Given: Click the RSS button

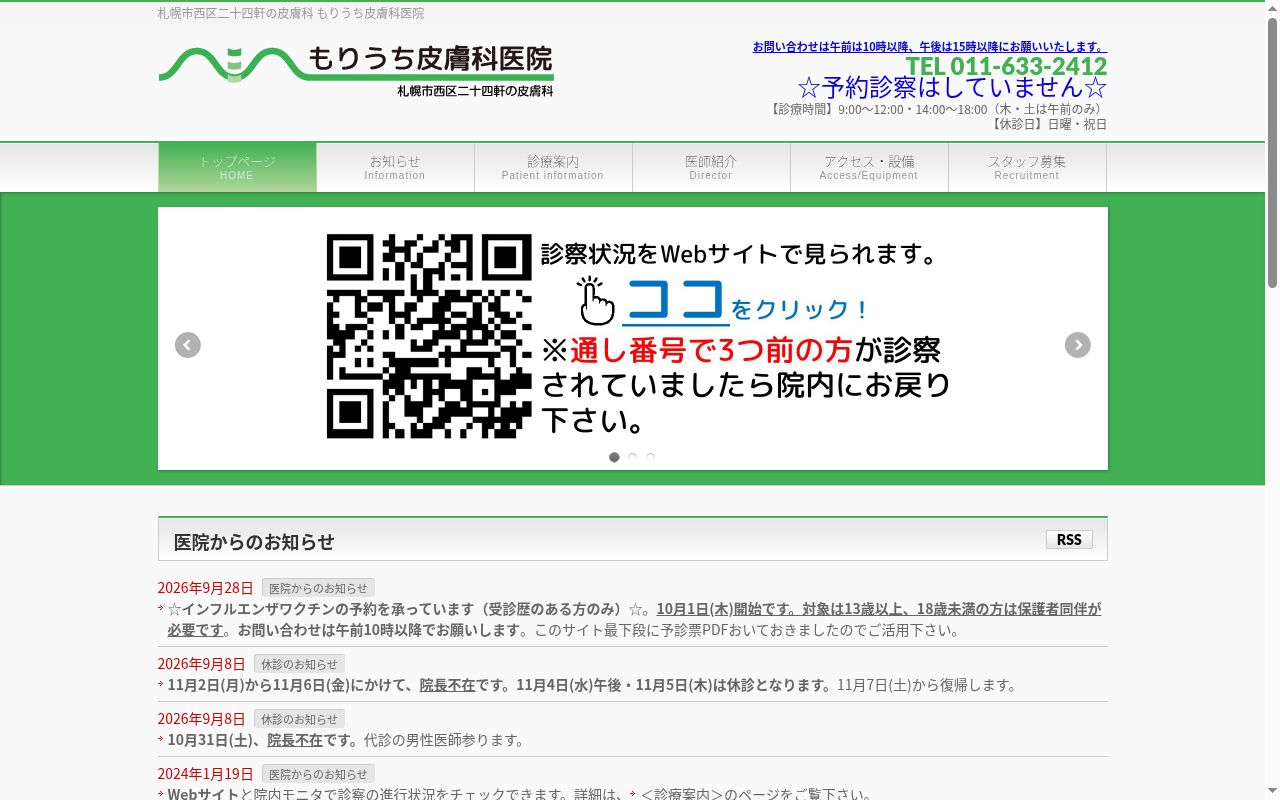Looking at the screenshot, I should click(1069, 540).
